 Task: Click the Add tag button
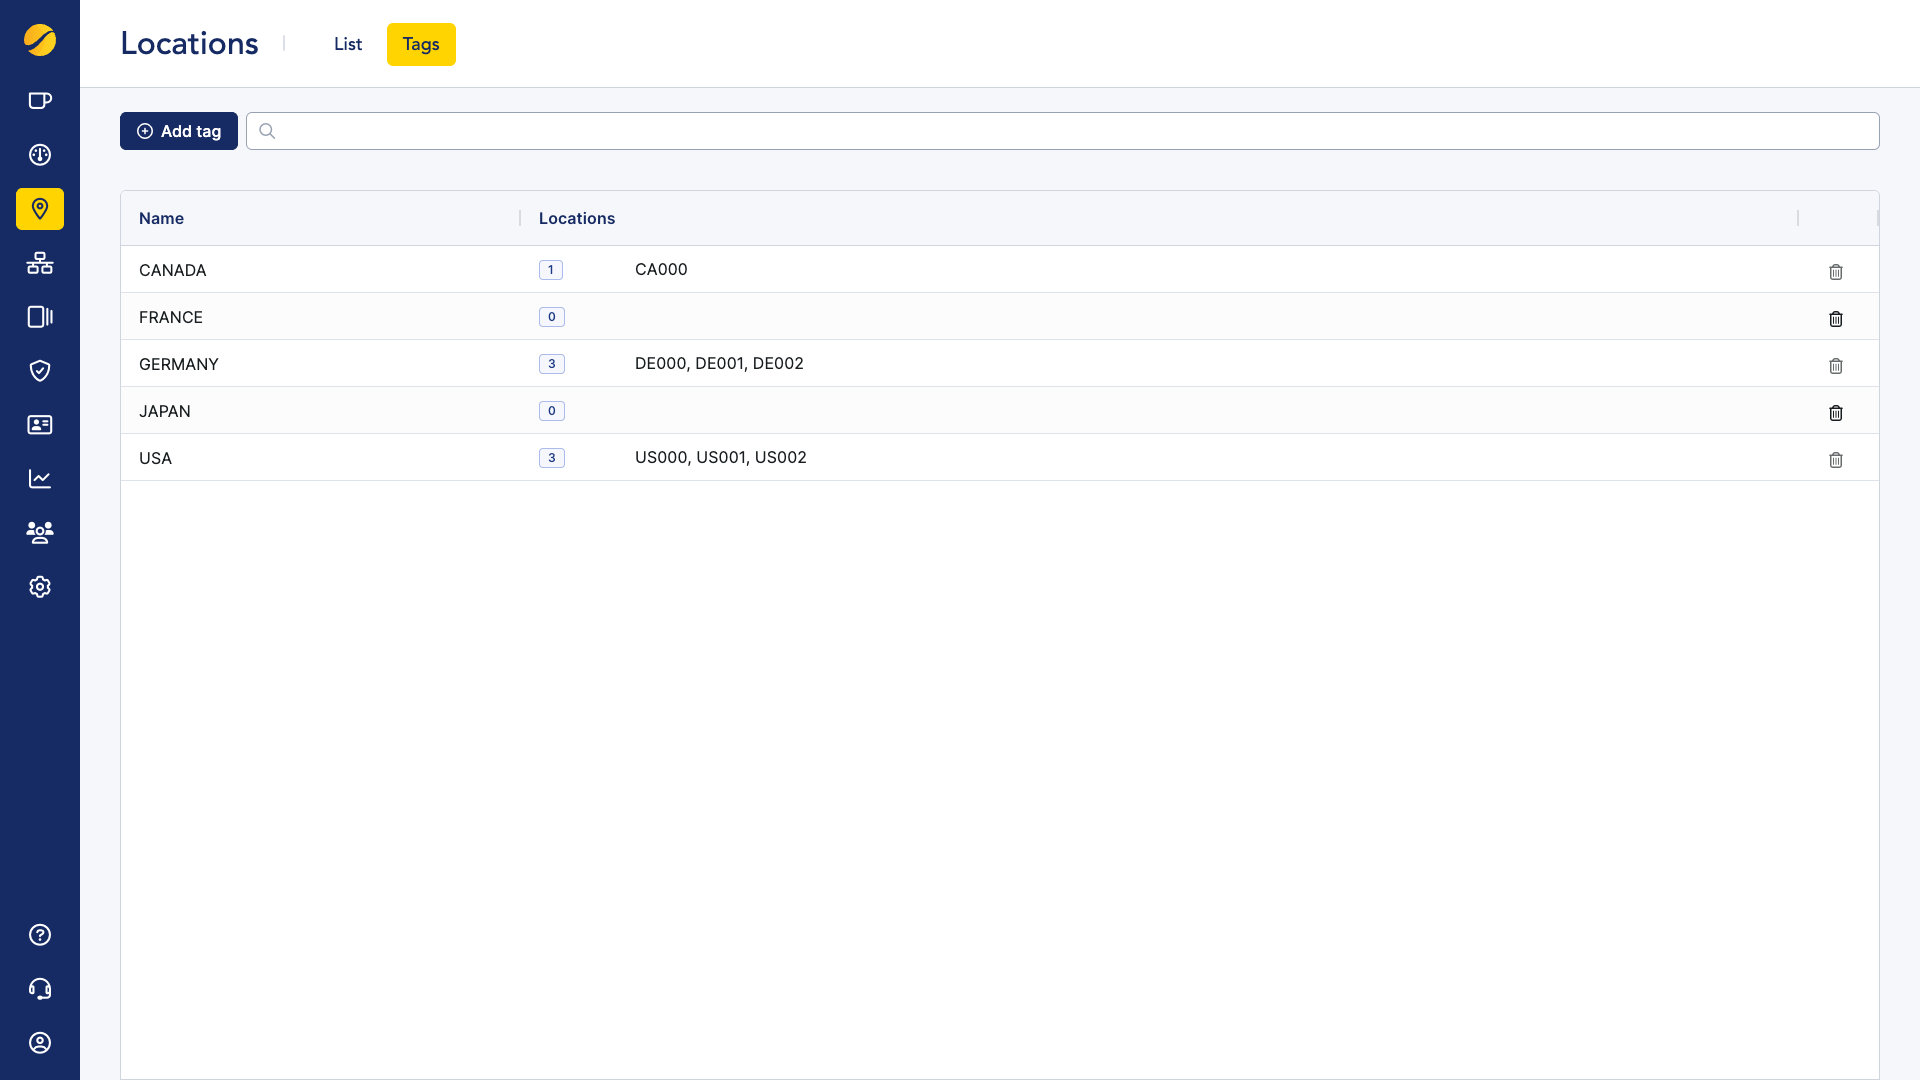(x=178, y=131)
